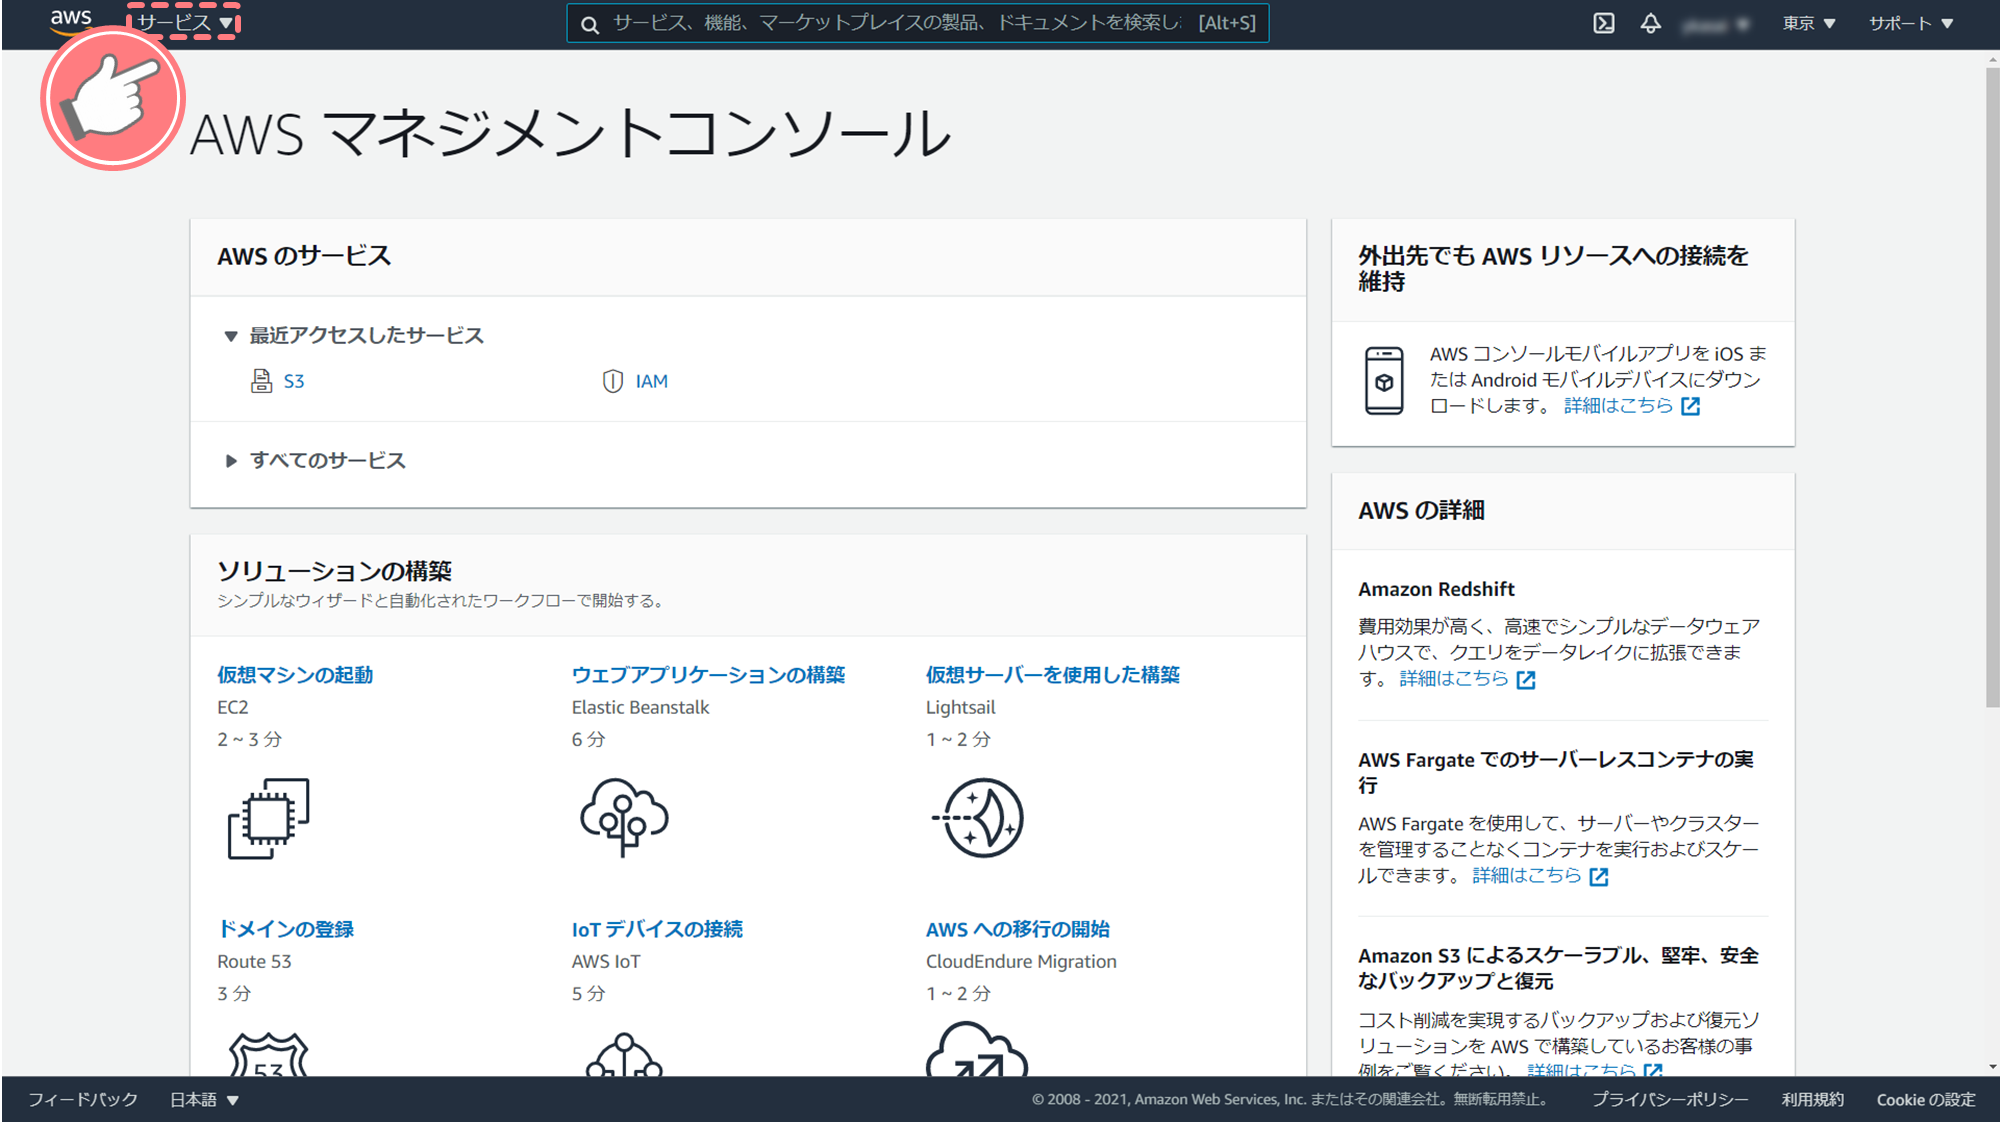
Task: Click the page vertical scrollbar thumb
Action: [1992, 387]
